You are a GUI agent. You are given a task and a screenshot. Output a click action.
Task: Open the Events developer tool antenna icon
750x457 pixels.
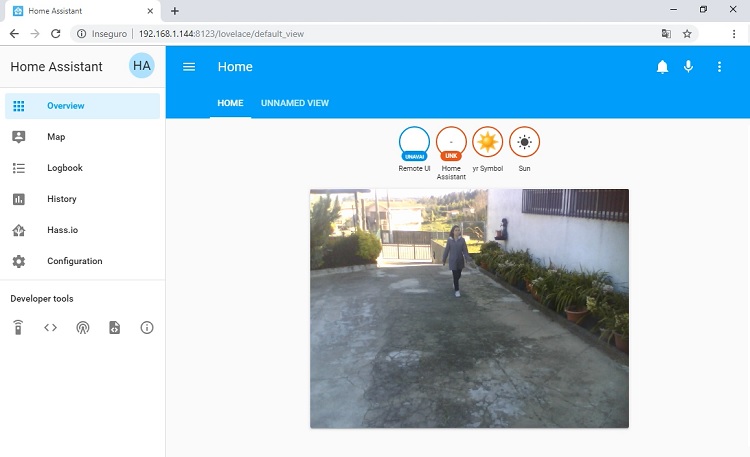[82, 327]
